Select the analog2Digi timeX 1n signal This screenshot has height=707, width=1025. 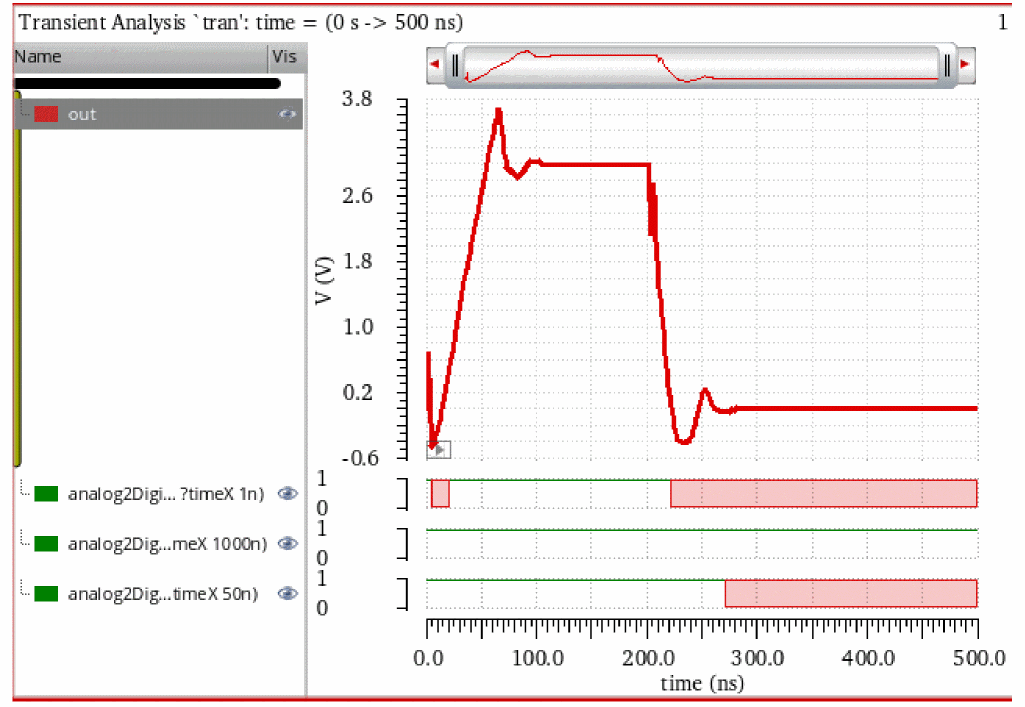point(165,493)
